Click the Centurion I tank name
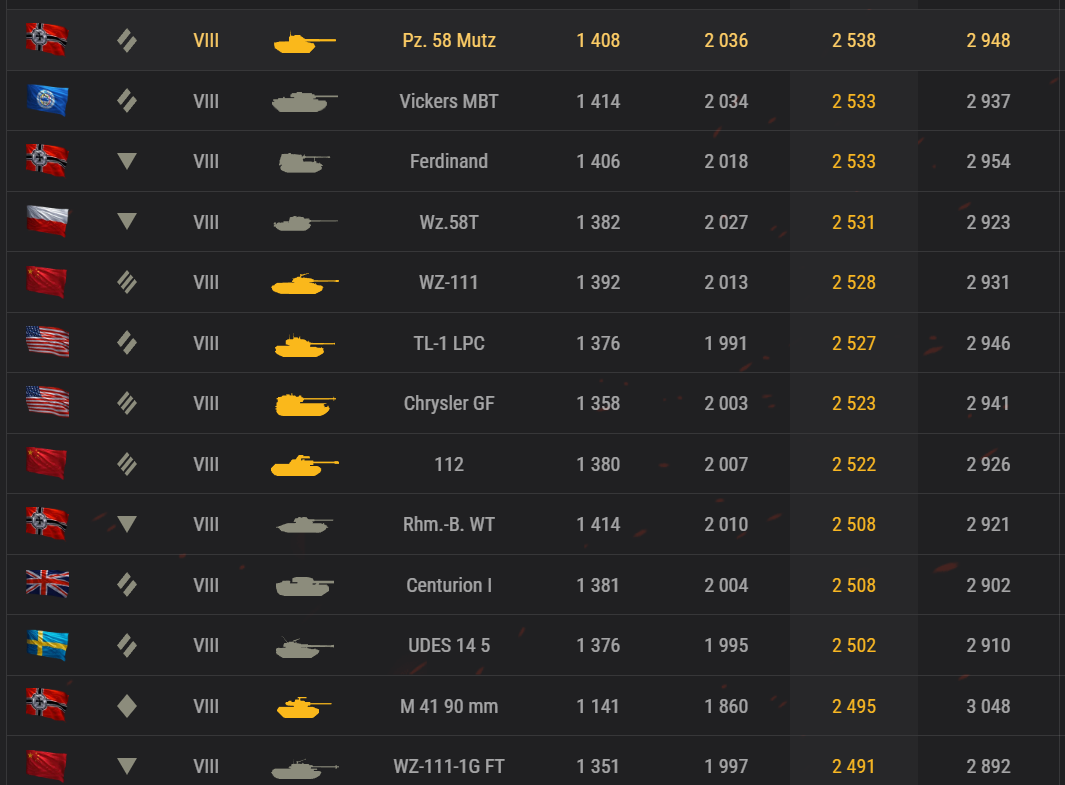 pos(449,585)
